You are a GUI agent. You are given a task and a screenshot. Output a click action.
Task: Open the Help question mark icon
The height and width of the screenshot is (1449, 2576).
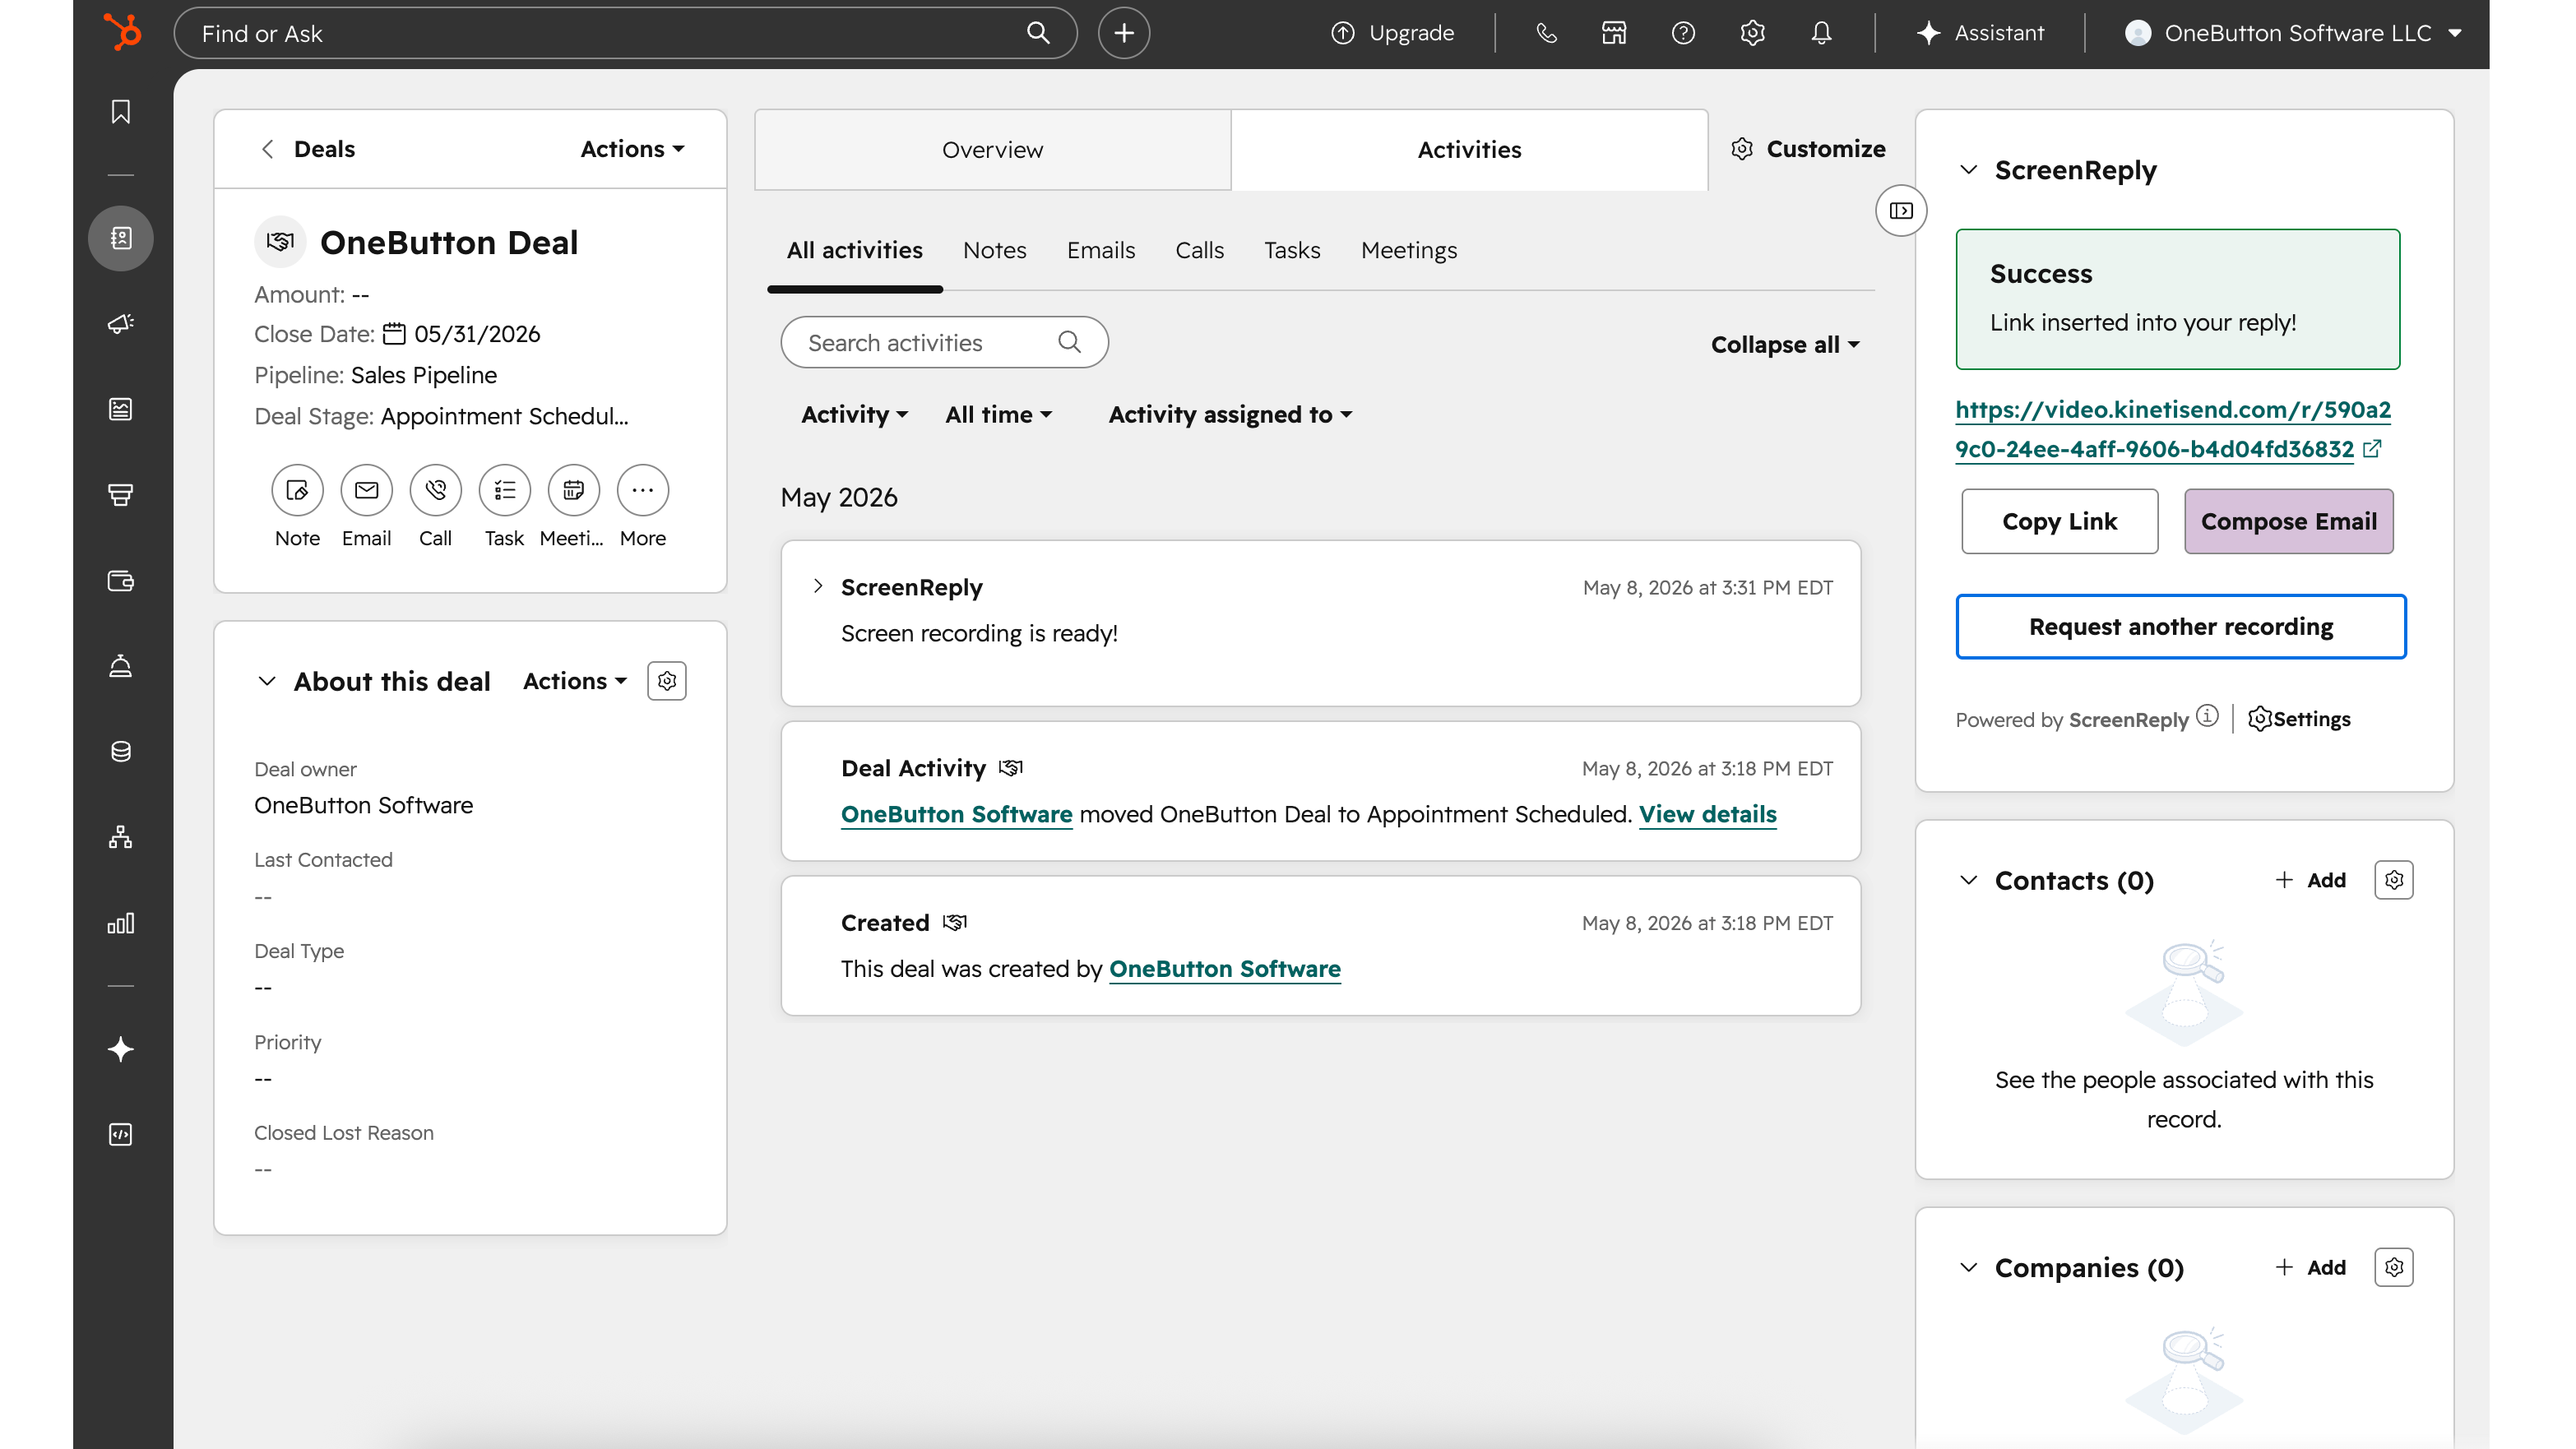coord(1683,33)
